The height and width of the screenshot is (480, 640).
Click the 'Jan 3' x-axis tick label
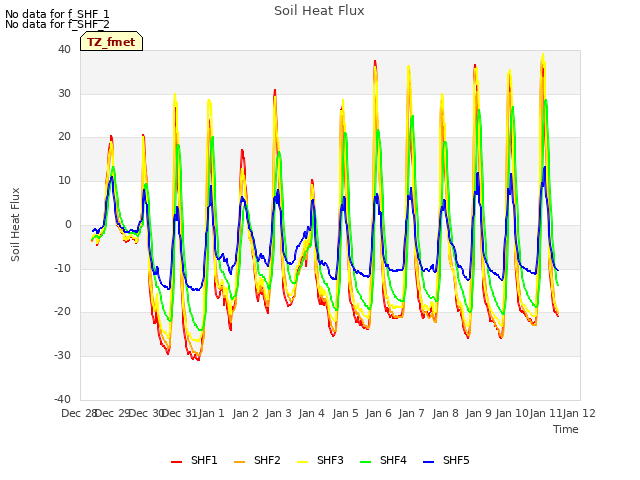coord(279,413)
